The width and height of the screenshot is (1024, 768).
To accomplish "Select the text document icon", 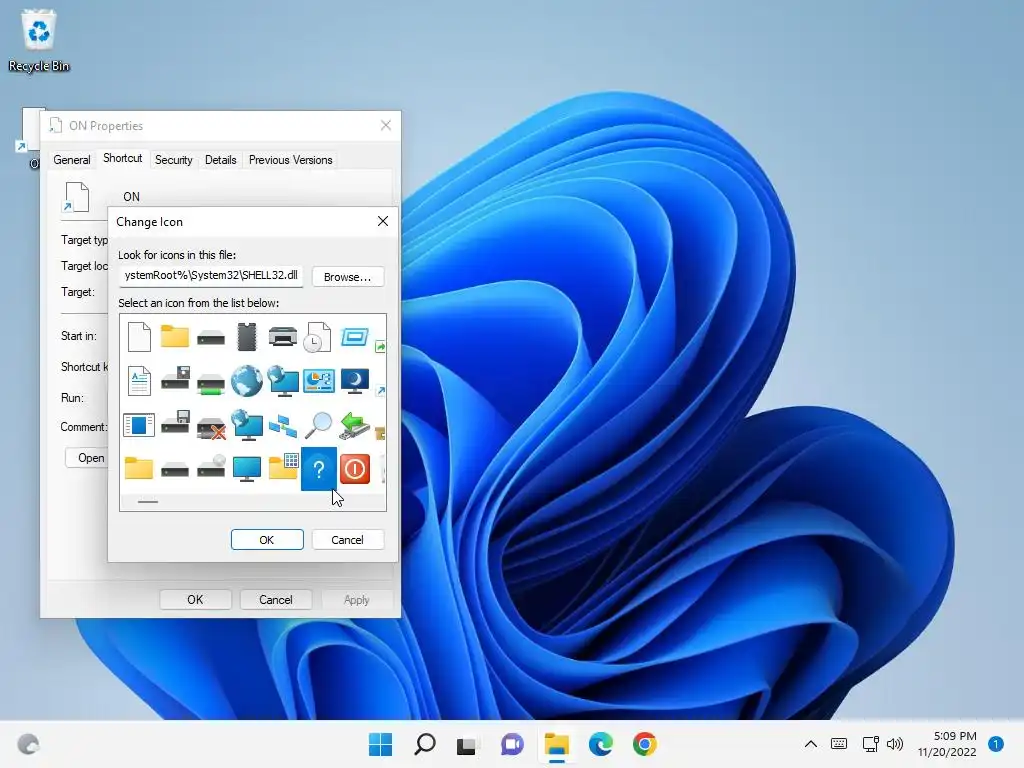I will [139, 381].
